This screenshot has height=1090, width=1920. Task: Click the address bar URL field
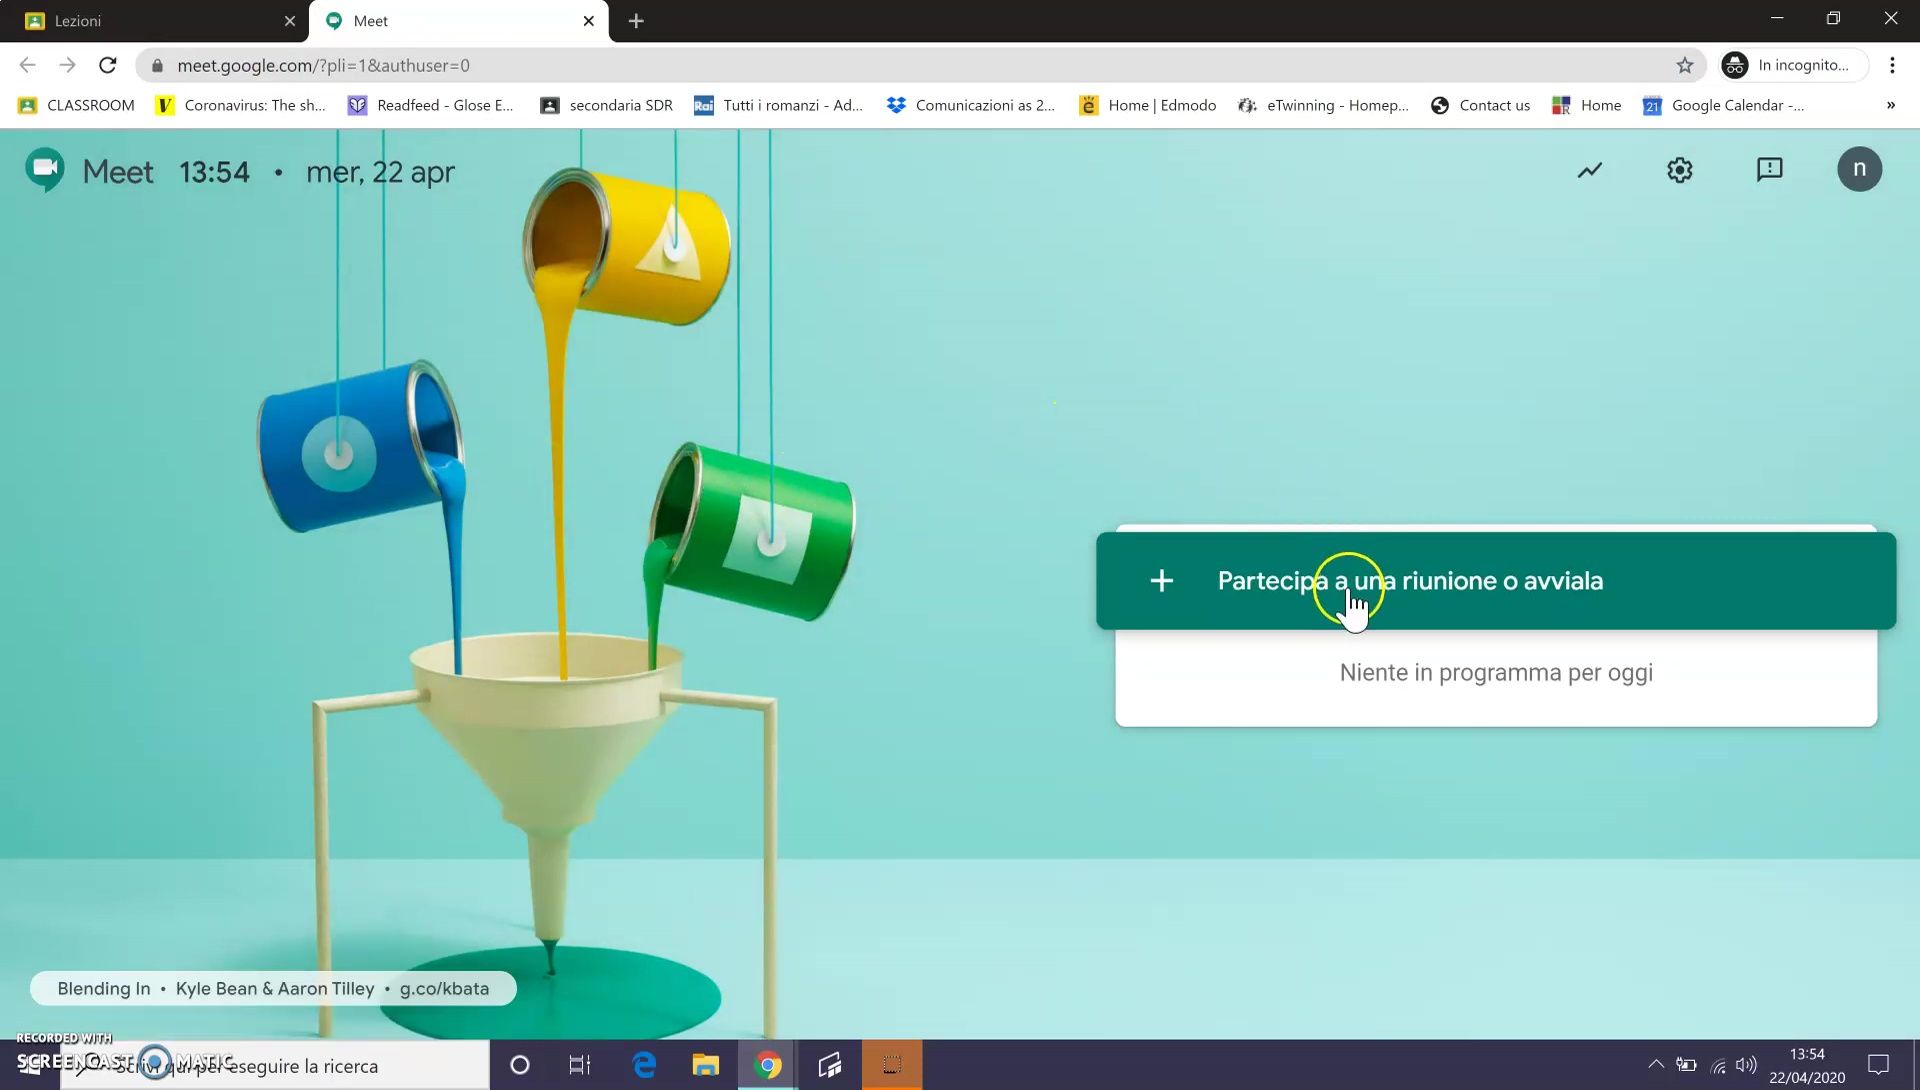coord(920,65)
